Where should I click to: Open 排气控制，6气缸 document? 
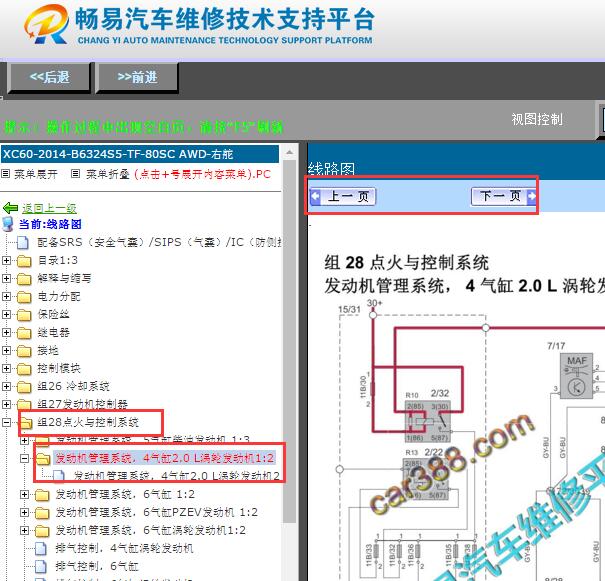(x=97, y=566)
